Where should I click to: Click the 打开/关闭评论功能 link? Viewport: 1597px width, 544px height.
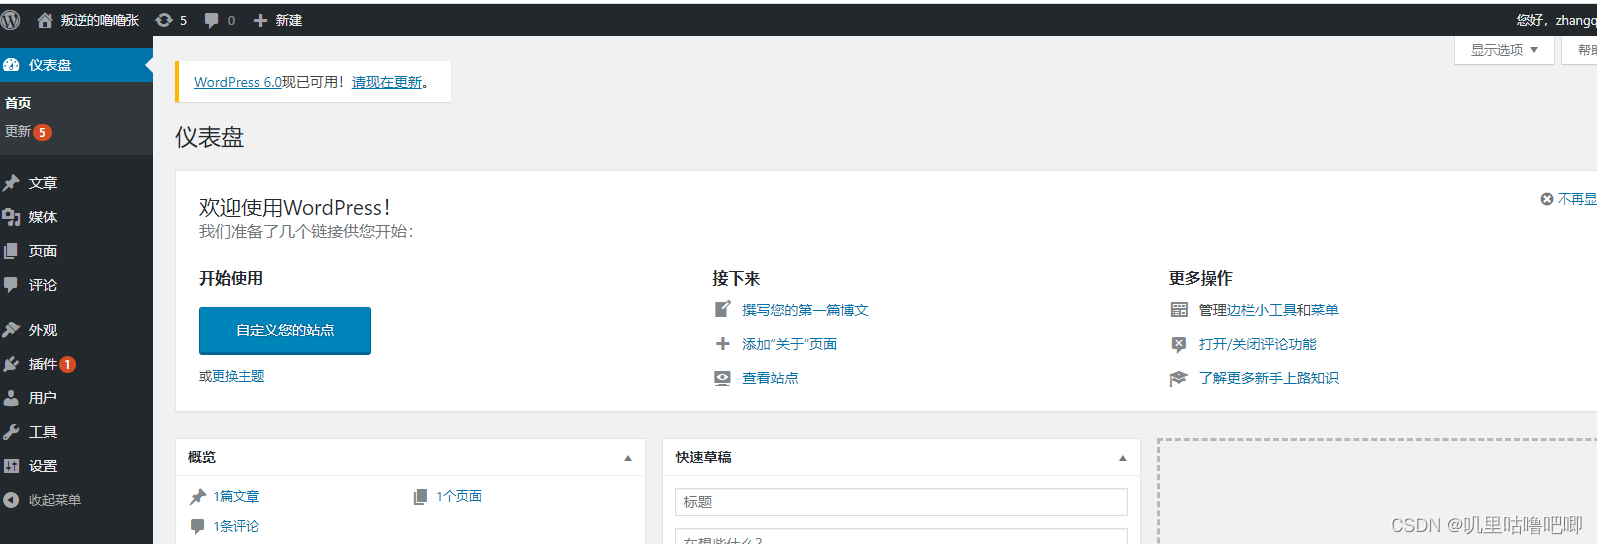[1257, 344]
